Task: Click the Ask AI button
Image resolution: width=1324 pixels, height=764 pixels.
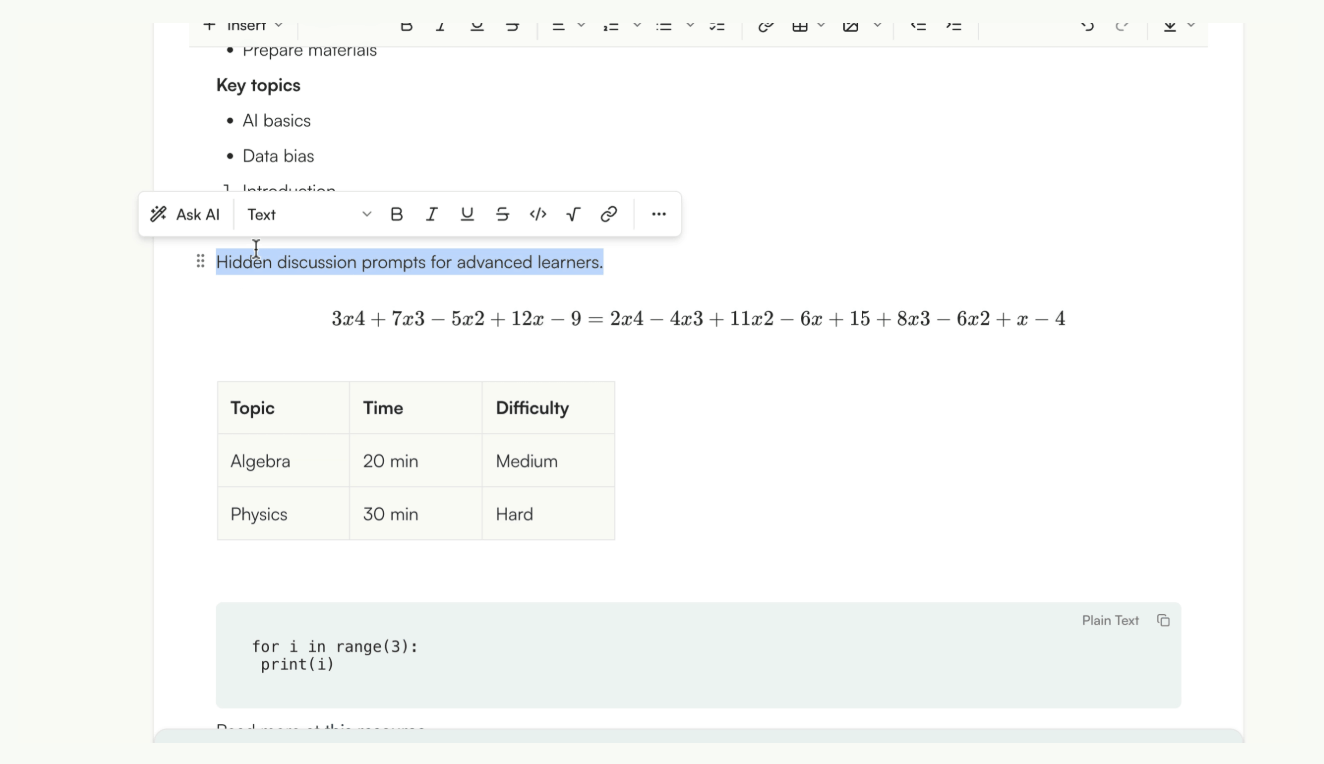Action: pos(185,213)
